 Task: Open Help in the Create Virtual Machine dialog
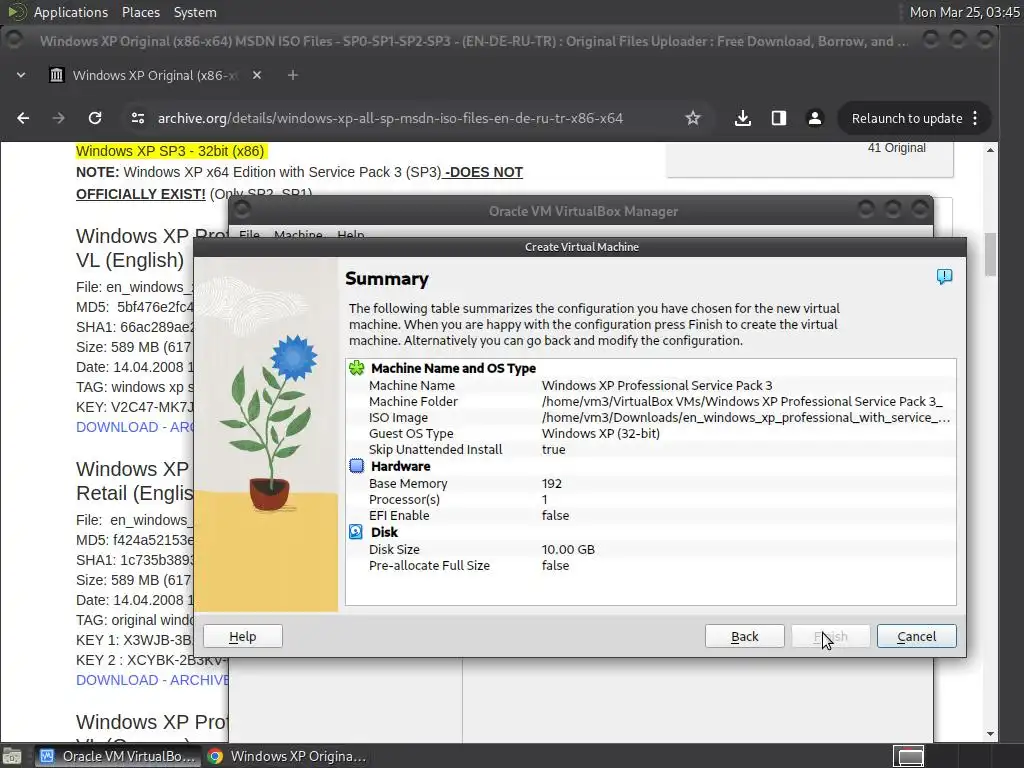pyautogui.click(x=242, y=636)
